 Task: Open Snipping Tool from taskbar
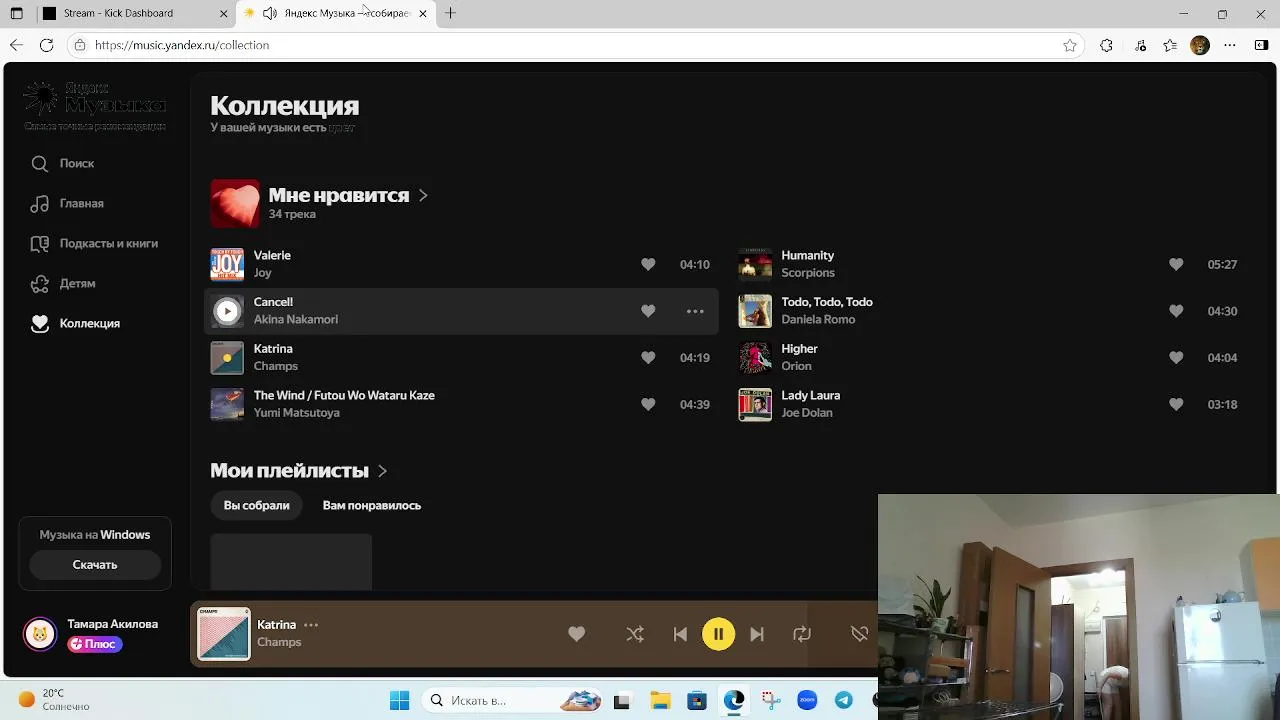click(x=770, y=700)
